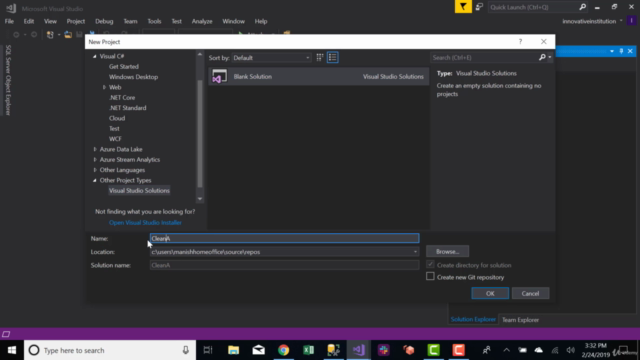Select Cloud in project tree
This screenshot has height=360, width=640.
(x=117, y=118)
